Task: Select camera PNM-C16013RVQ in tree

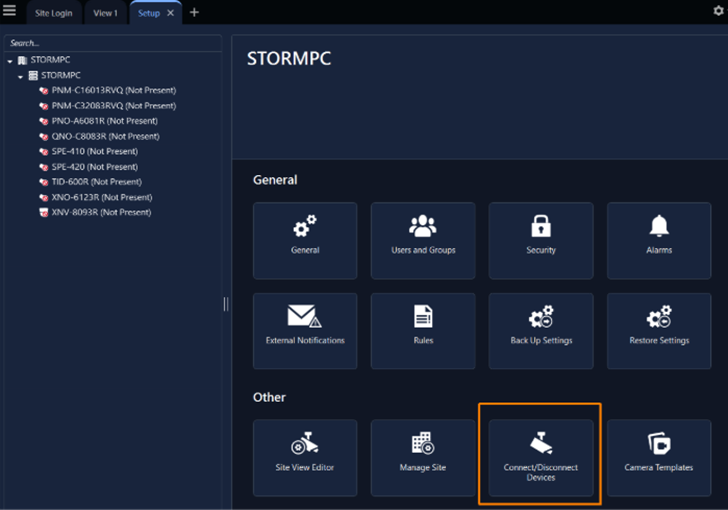Action: (113, 90)
